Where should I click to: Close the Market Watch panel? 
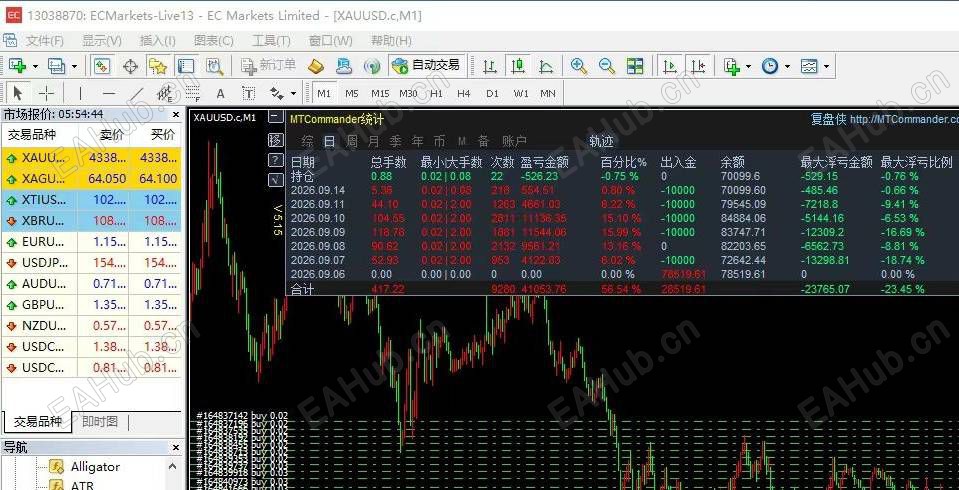point(176,114)
